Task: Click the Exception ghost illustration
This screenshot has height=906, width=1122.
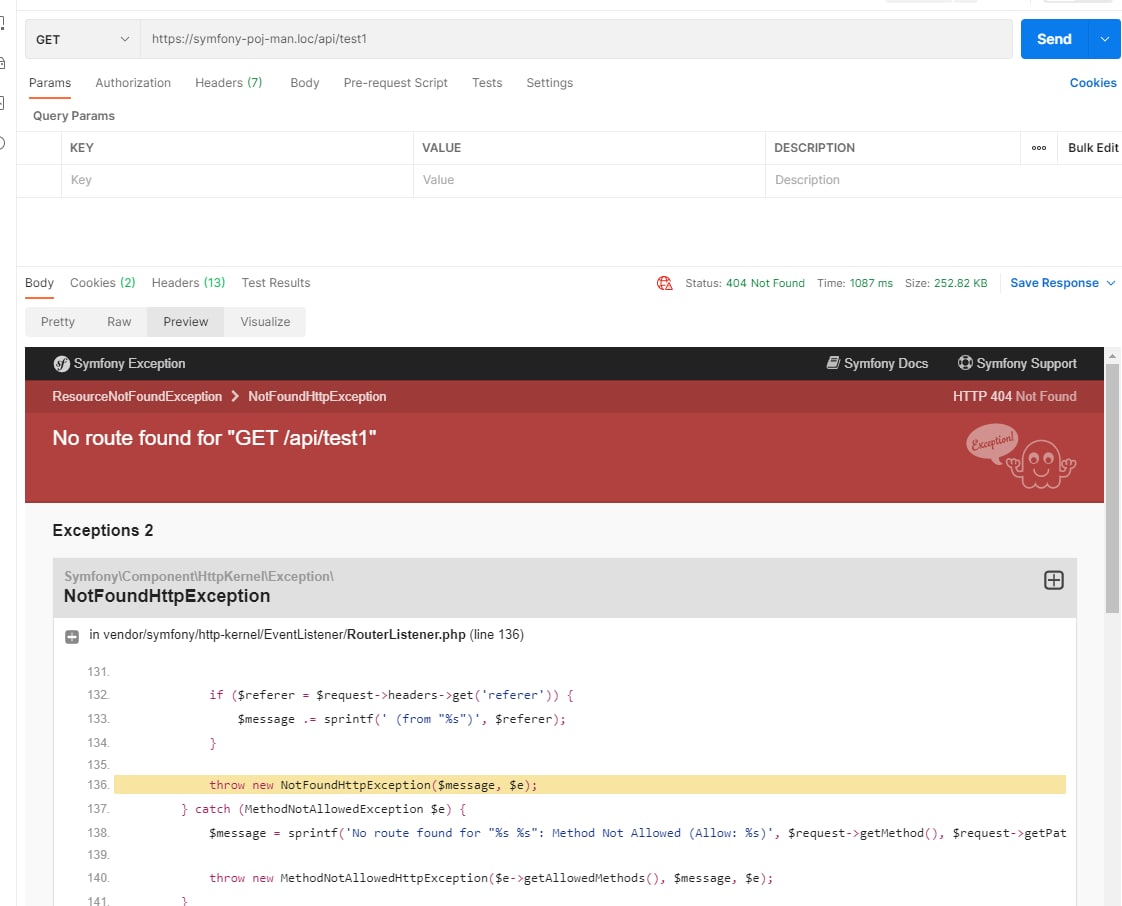Action: click(1021, 457)
